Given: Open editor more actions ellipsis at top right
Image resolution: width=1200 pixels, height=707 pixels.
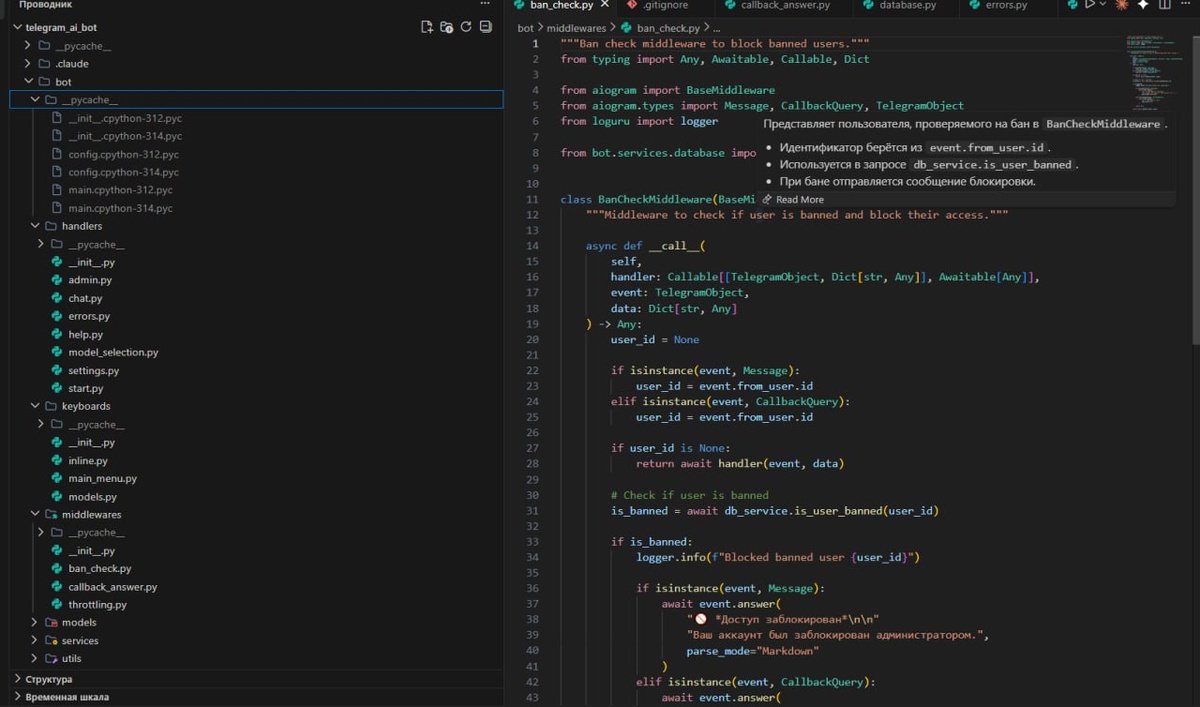Looking at the screenshot, I should (x=1185, y=5).
